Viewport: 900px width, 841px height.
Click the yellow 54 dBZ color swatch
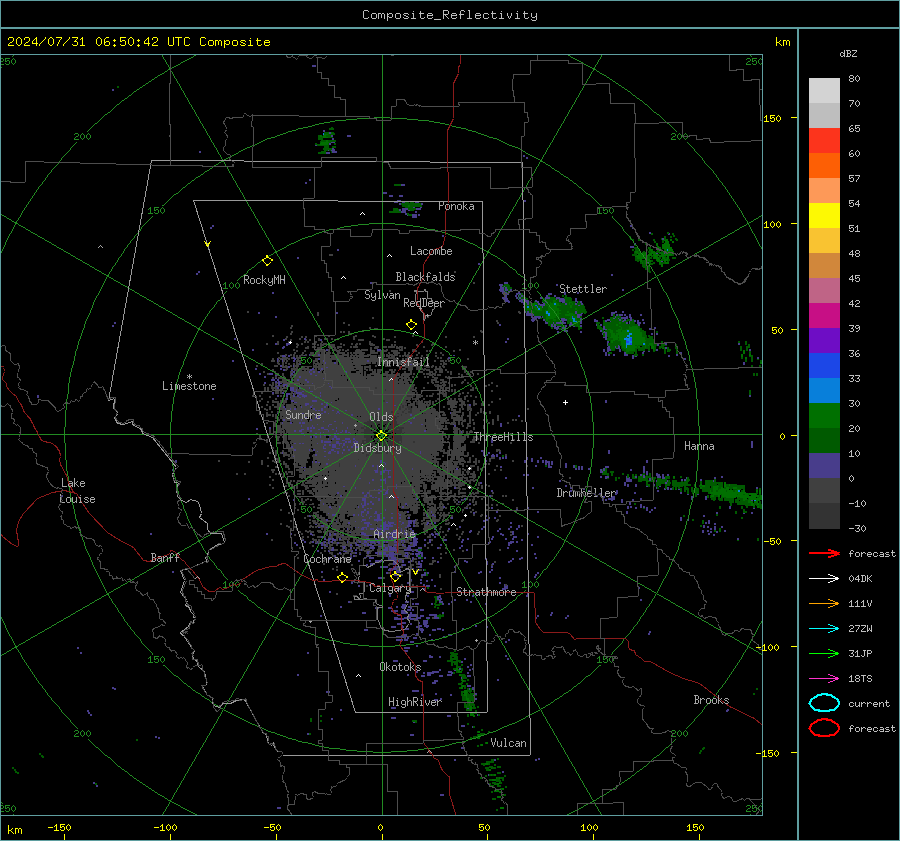tap(824, 215)
